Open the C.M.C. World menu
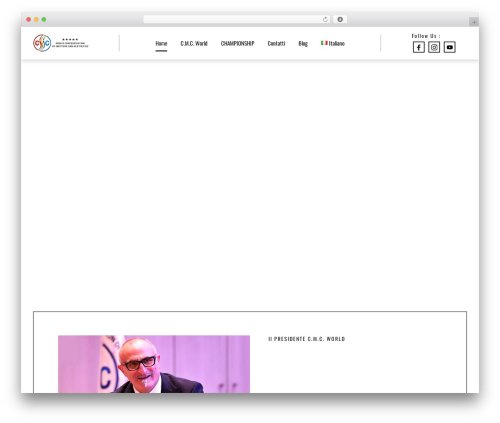The height and width of the screenshot is (423, 500). pyautogui.click(x=194, y=43)
